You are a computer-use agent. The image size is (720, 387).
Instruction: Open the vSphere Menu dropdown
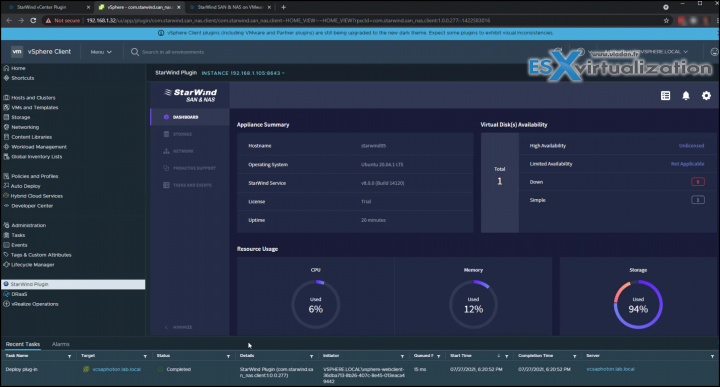(101, 52)
